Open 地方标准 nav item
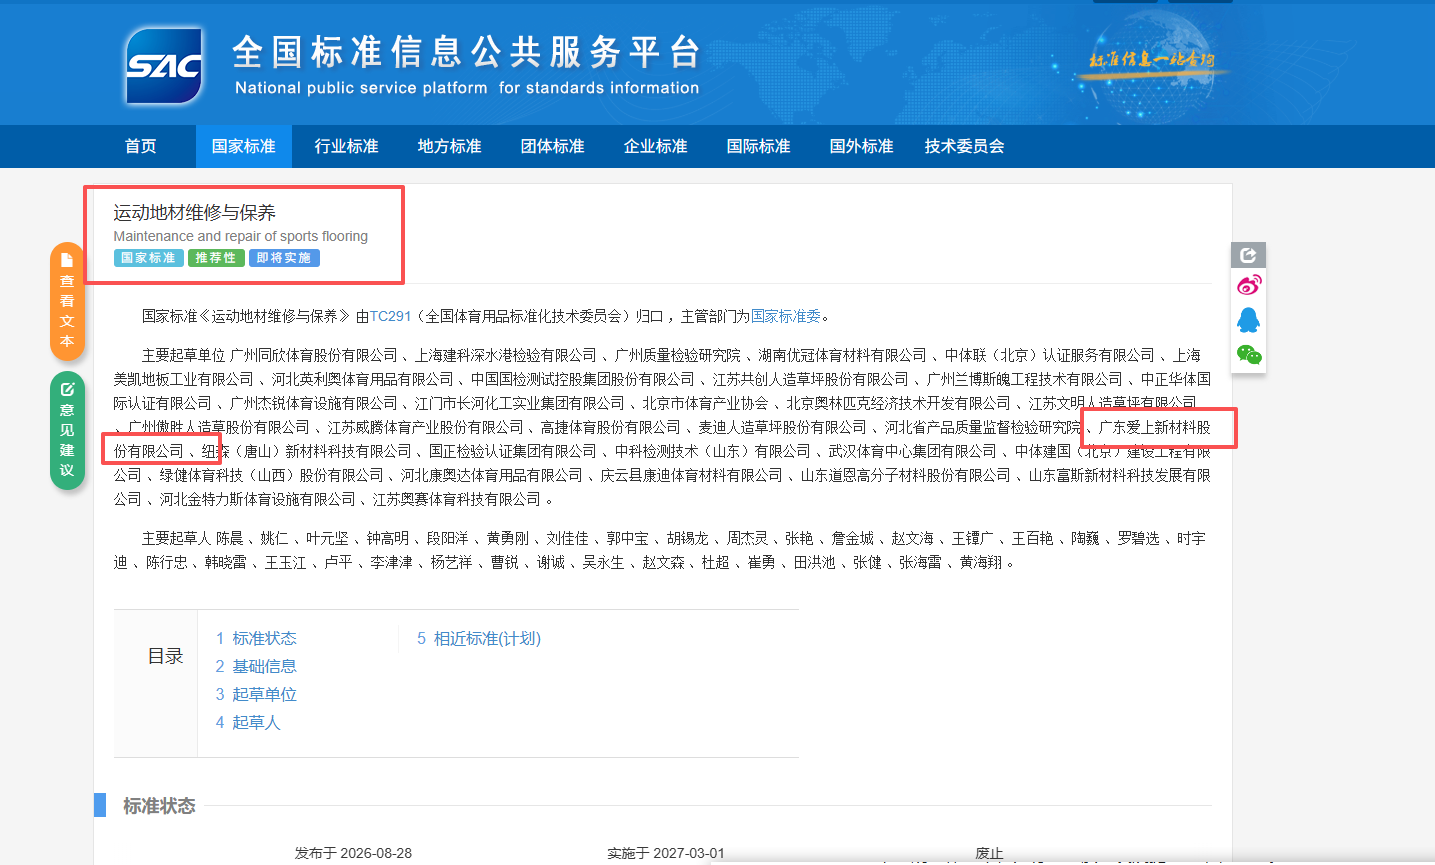The width and height of the screenshot is (1435, 865). pos(450,146)
